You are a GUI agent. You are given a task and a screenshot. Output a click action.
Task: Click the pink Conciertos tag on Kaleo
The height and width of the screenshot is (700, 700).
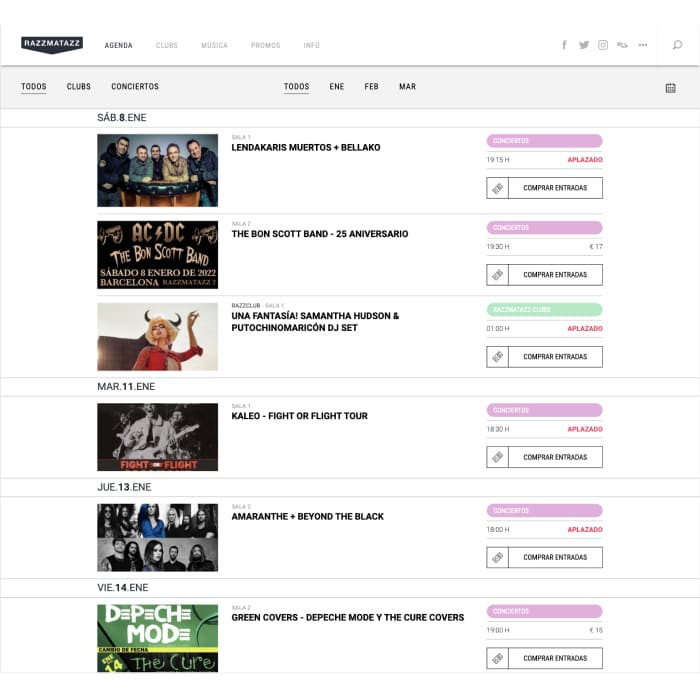pos(544,410)
